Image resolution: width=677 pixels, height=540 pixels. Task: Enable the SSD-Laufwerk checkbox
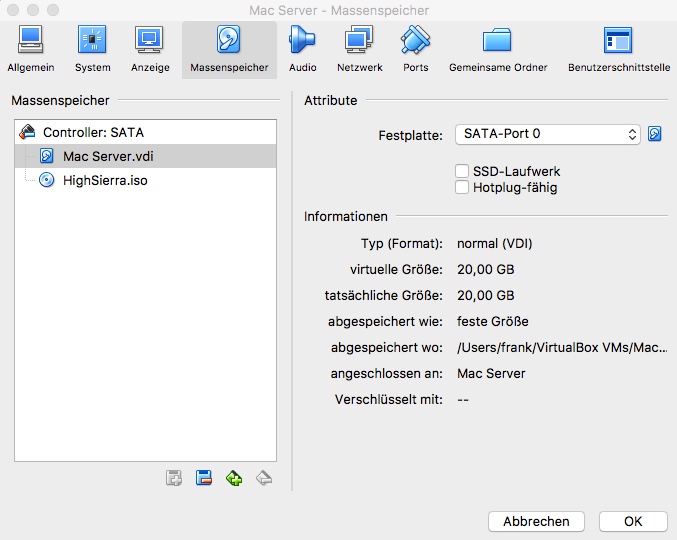pos(462,171)
